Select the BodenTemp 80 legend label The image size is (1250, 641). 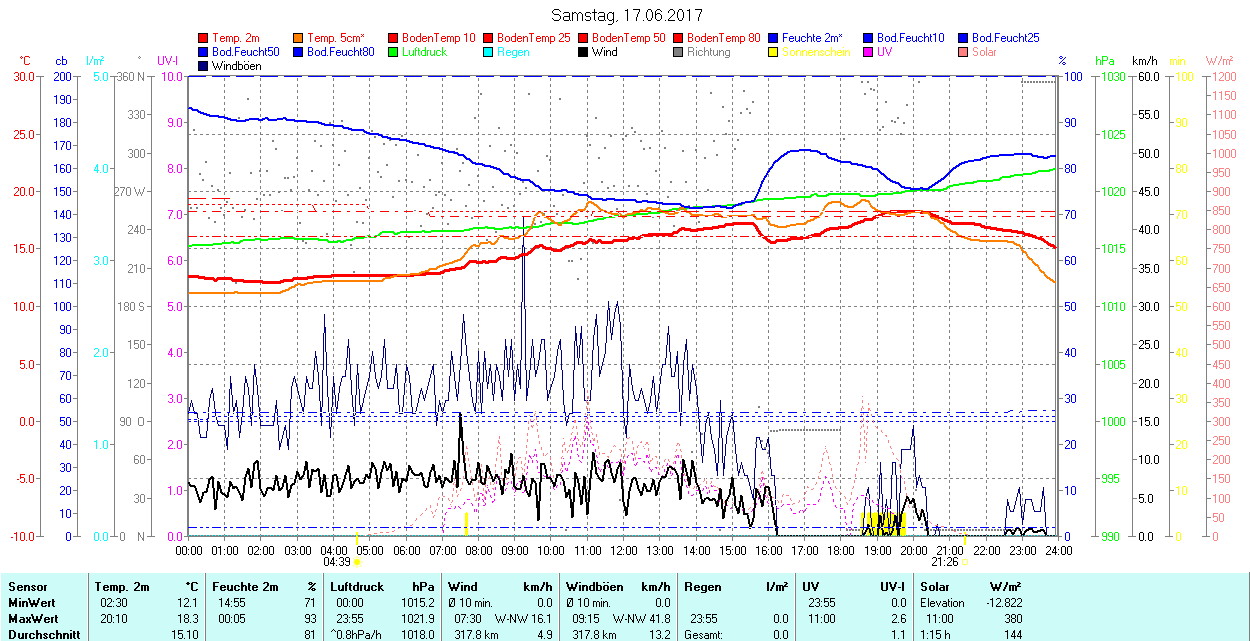[x=725, y=38]
